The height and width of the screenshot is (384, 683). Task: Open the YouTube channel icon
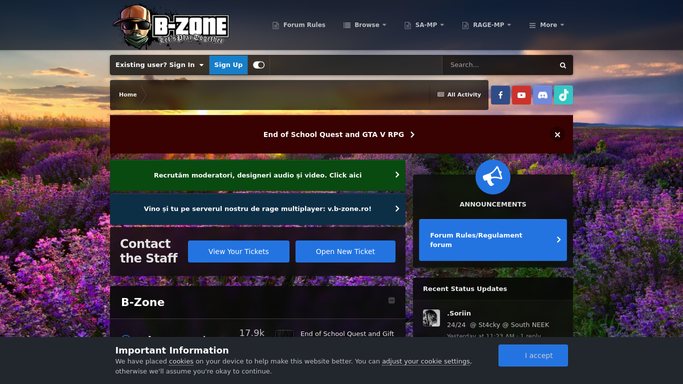tap(521, 95)
